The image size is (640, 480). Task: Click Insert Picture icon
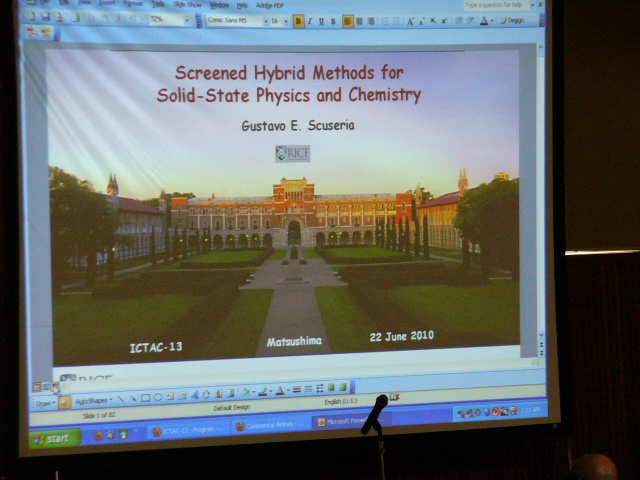pos(230,393)
